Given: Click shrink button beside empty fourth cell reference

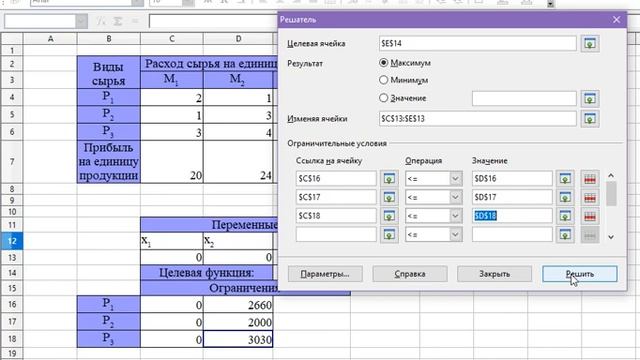Looking at the screenshot, I should [389, 235].
